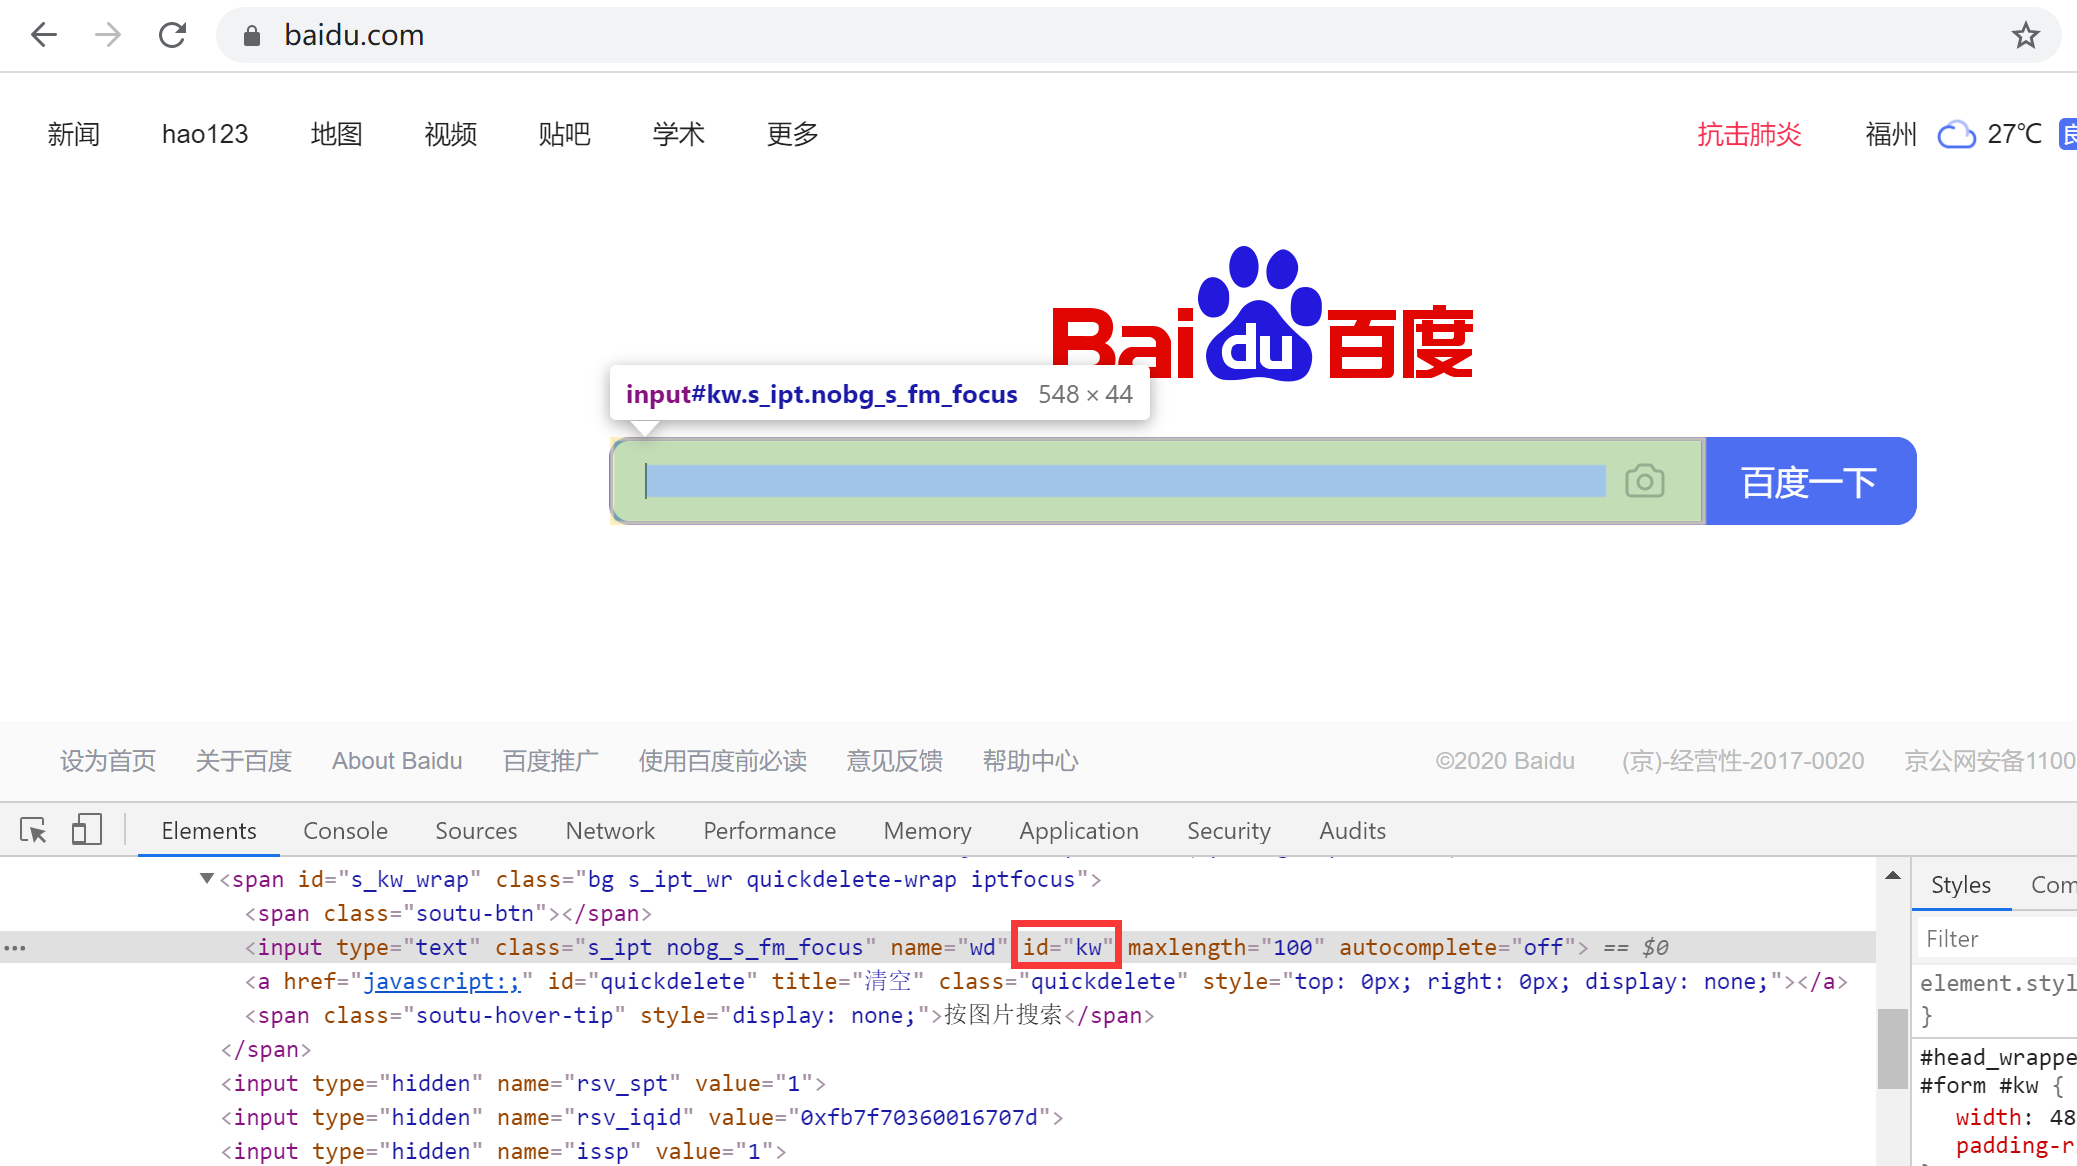Image resolution: width=2077 pixels, height=1166 pixels.
Task: Click the Baidu logo
Action: click(x=1262, y=314)
